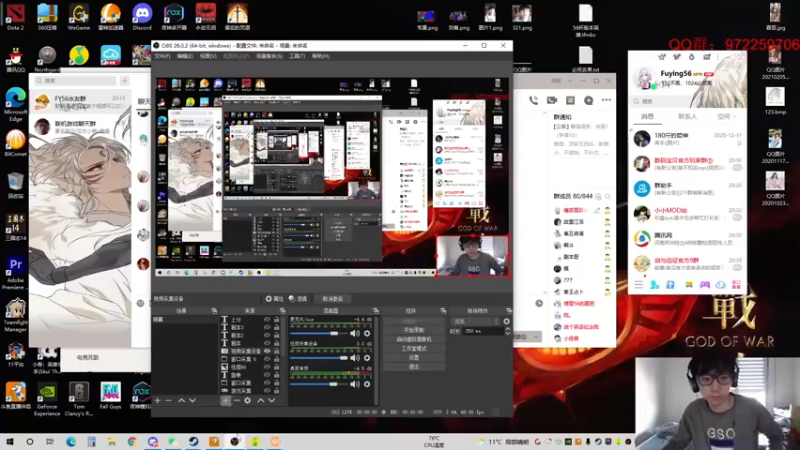Mute the 桌面音频 channel speaker icon
This screenshot has height=450, width=800.
[355, 384]
